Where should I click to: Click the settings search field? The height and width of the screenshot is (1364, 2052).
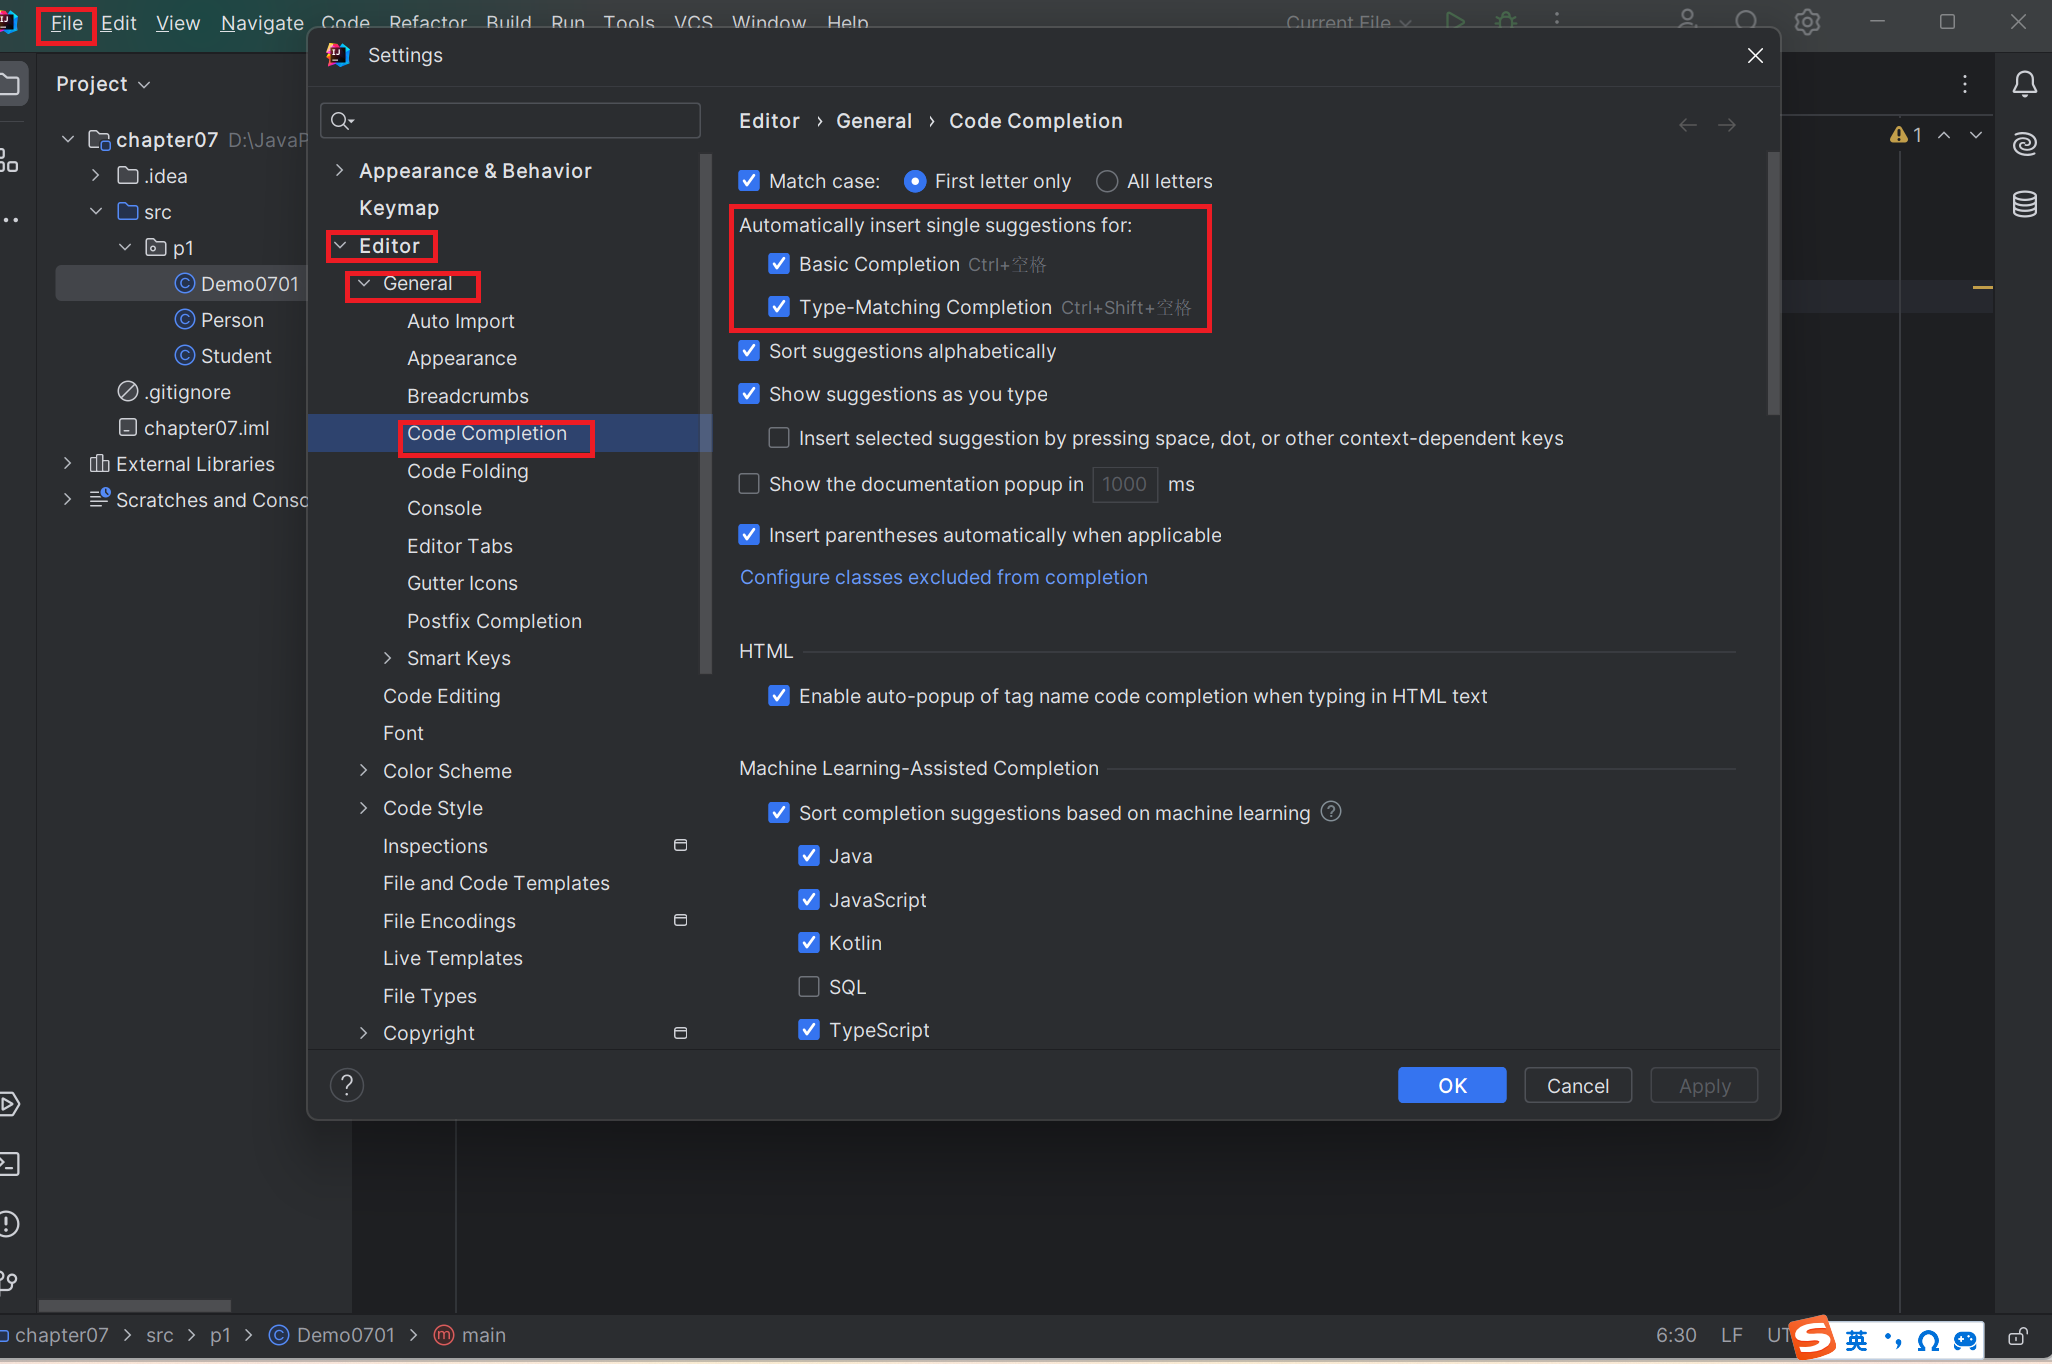(x=510, y=120)
